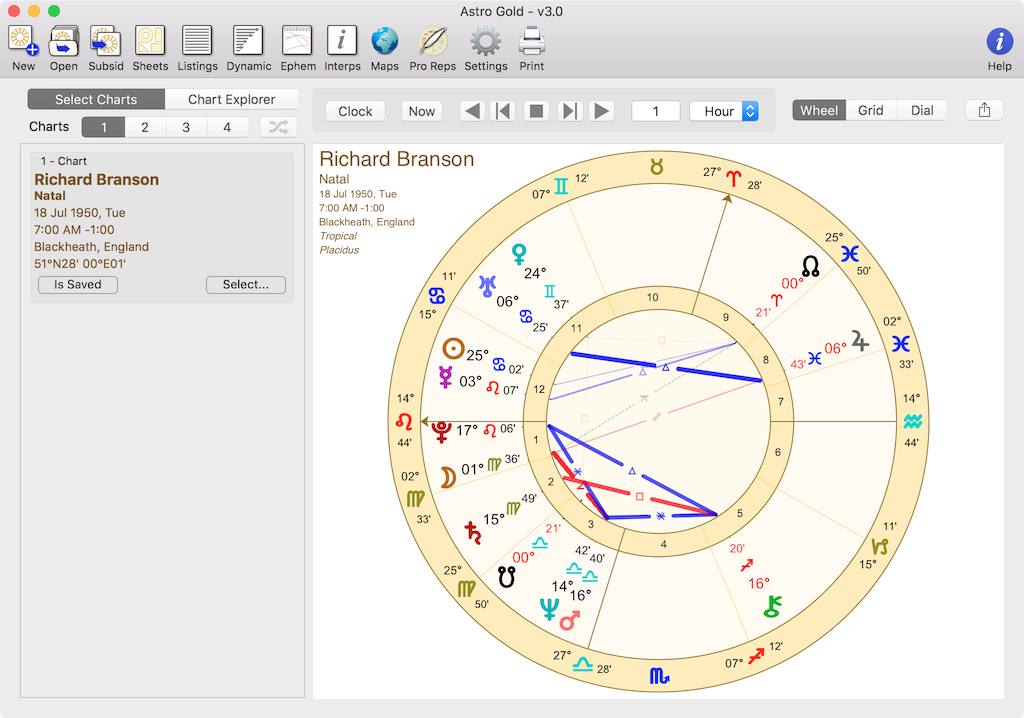This screenshot has height=718, width=1024.
Task: Switch to Chart Explorer tab
Action: pyautogui.click(x=231, y=99)
